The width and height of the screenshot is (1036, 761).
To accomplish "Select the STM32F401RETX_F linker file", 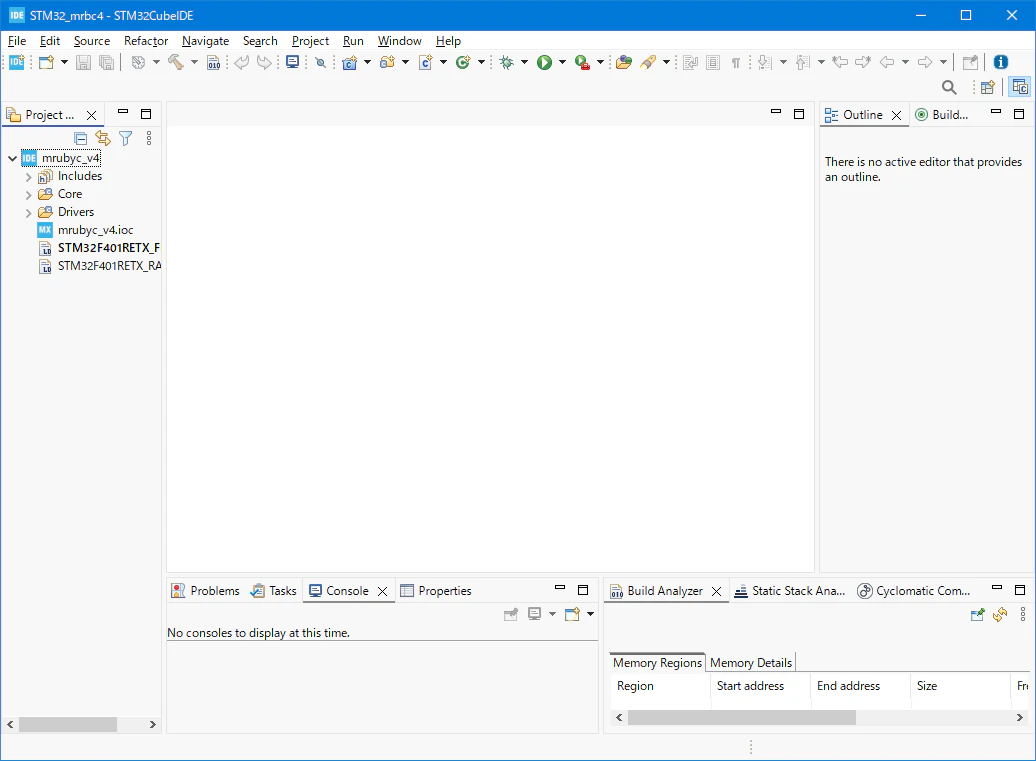I will [99, 248].
